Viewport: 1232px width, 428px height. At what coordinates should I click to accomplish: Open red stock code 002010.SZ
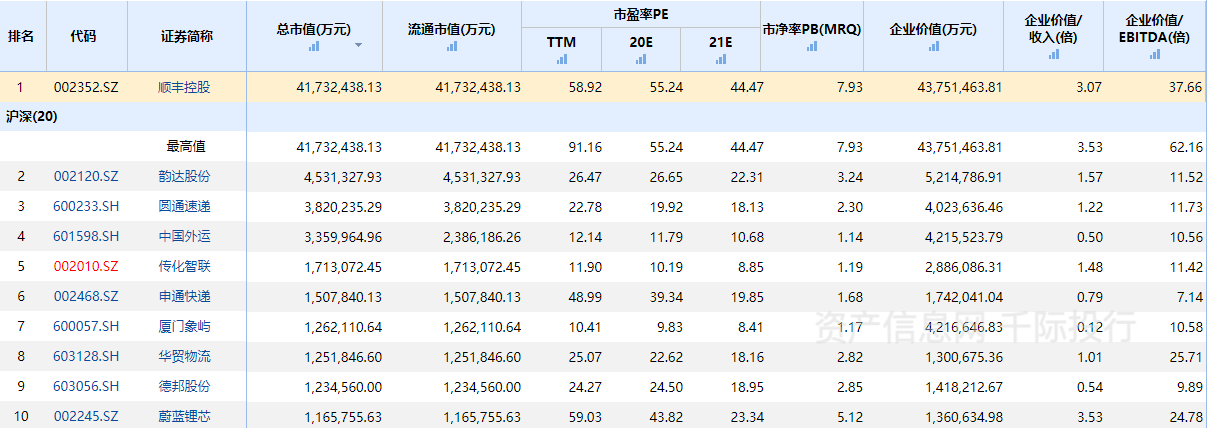pyautogui.click(x=86, y=267)
